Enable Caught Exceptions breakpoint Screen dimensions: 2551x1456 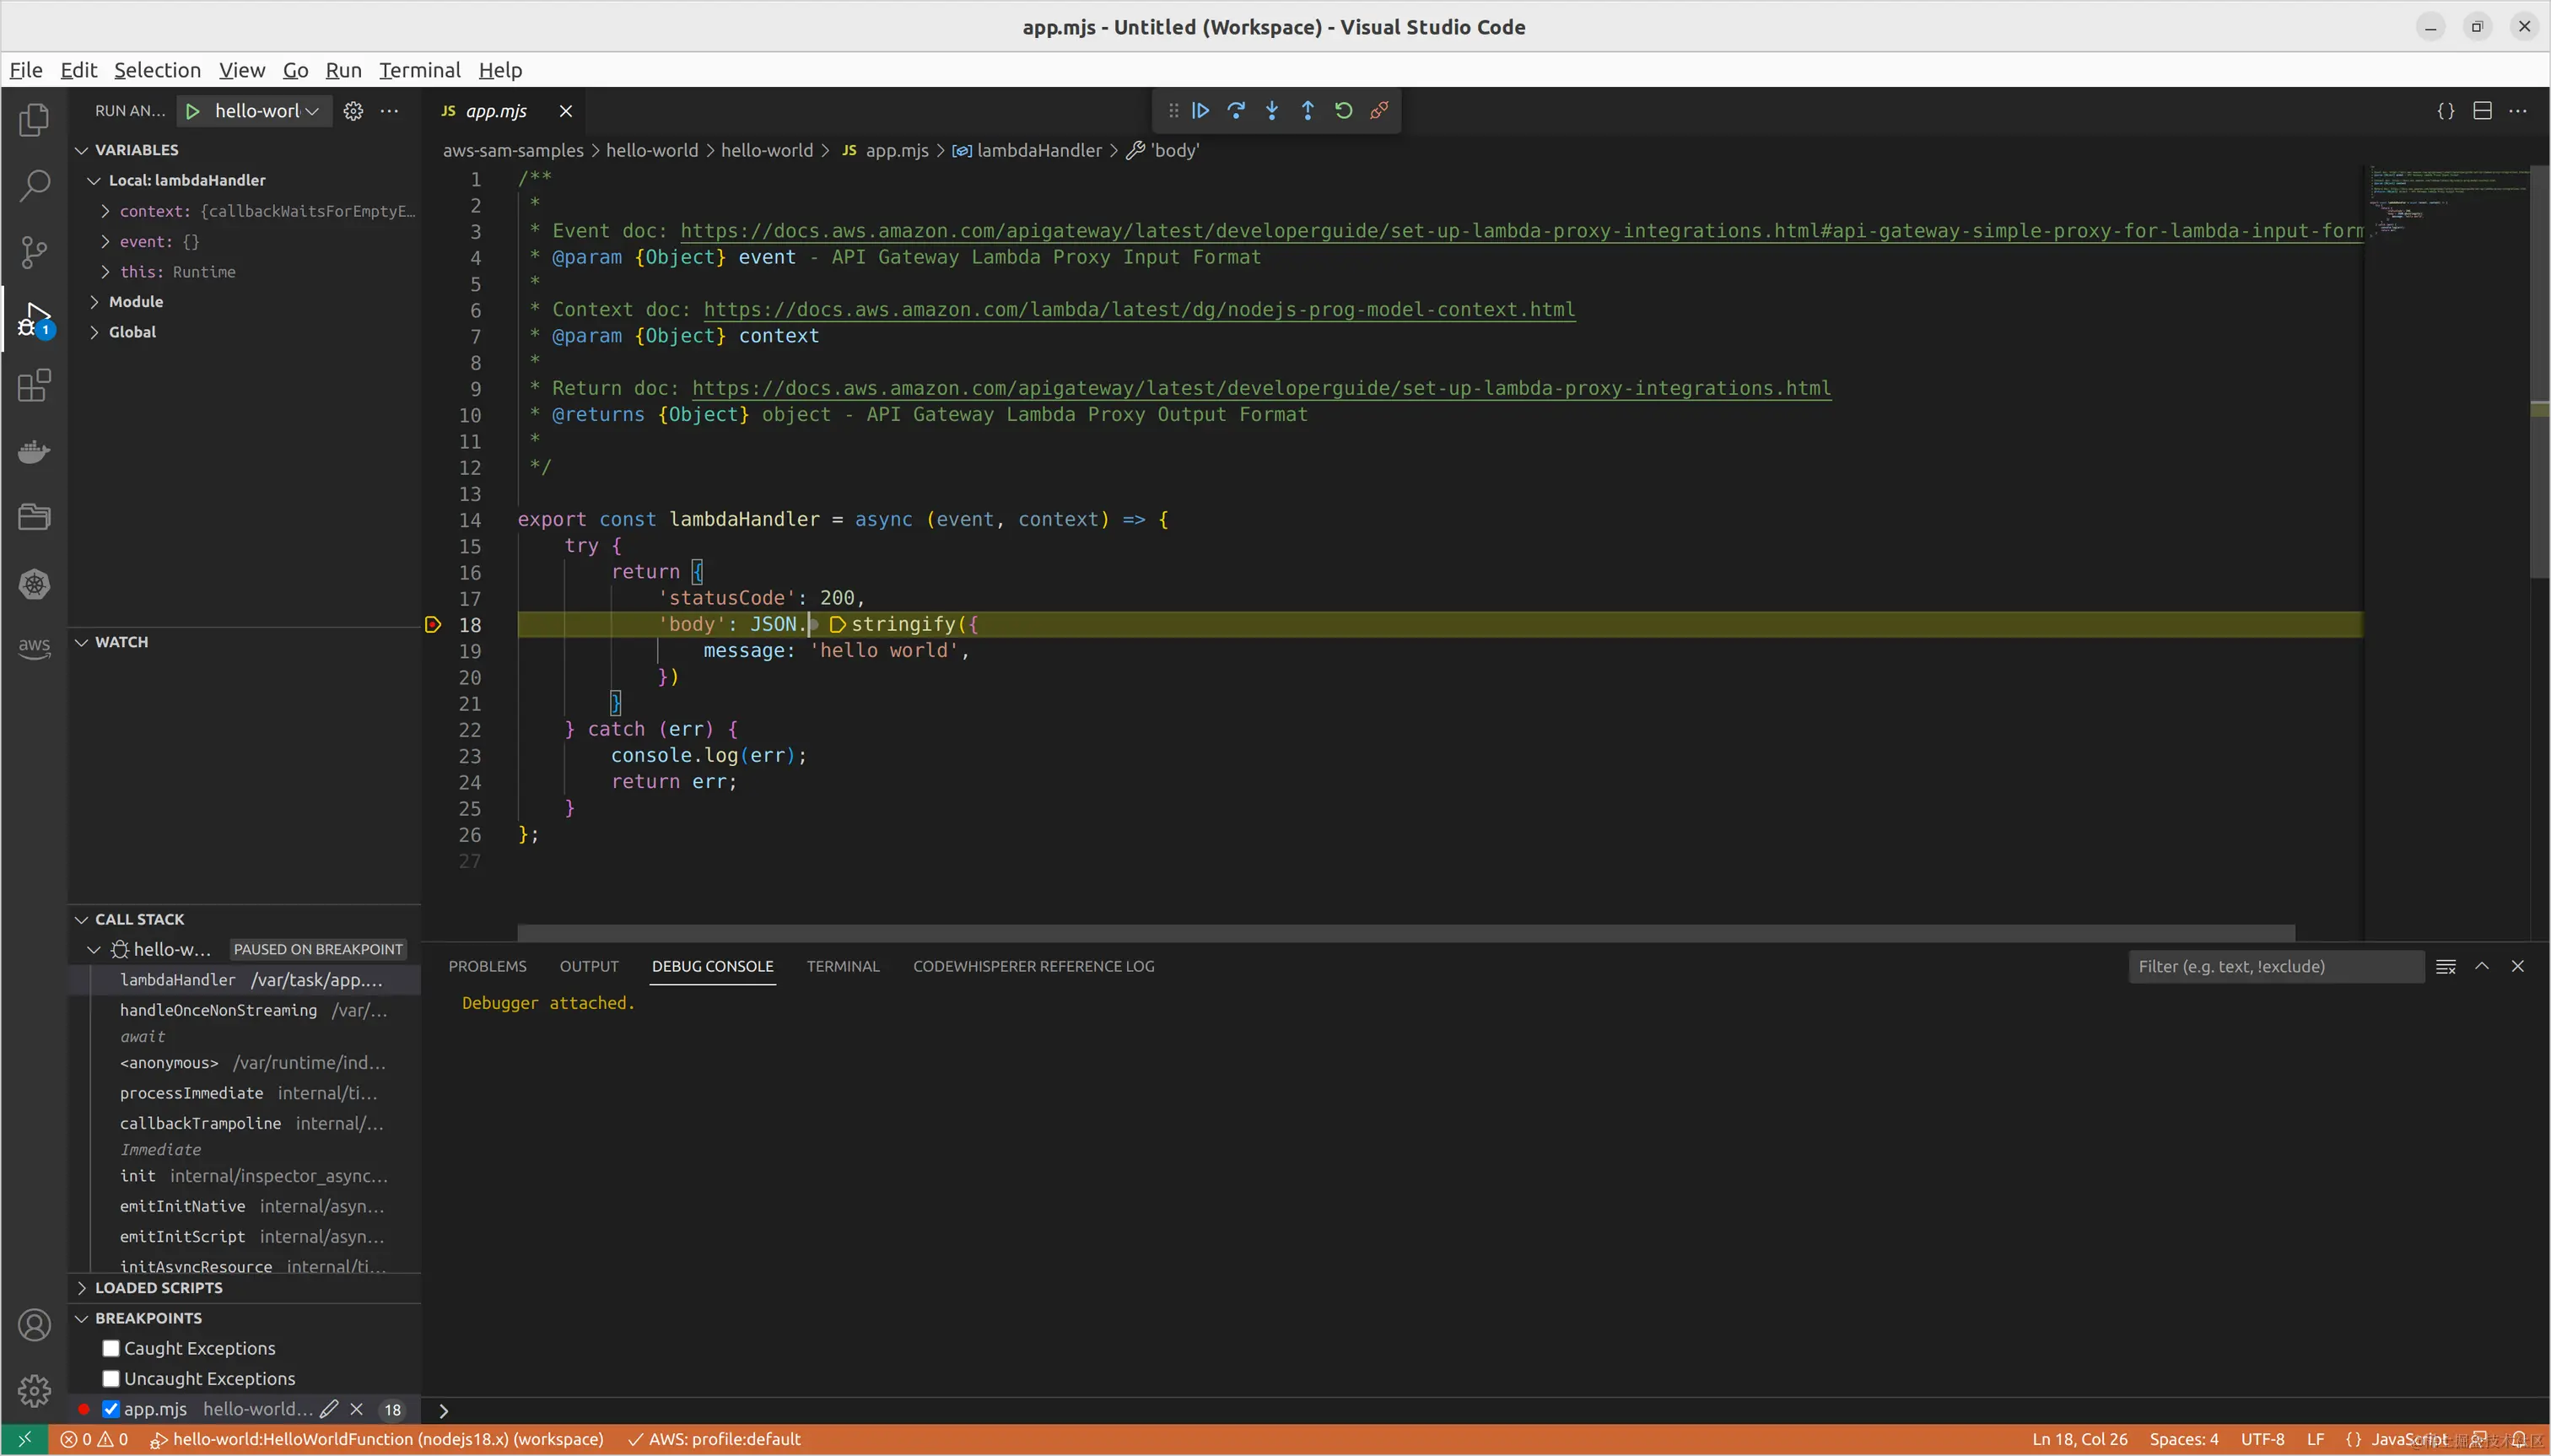click(111, 1348)
